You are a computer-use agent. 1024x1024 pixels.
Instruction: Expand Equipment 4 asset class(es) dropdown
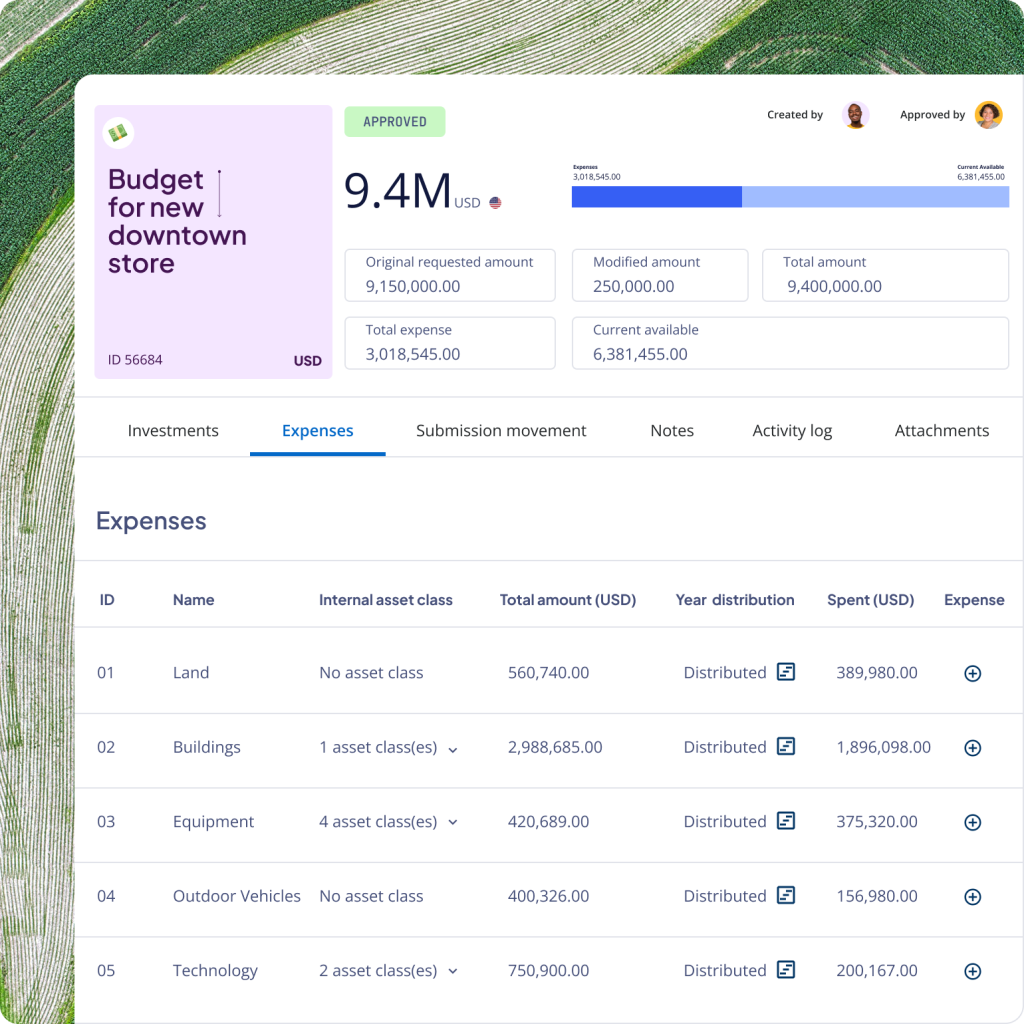[x=453, y=823]
